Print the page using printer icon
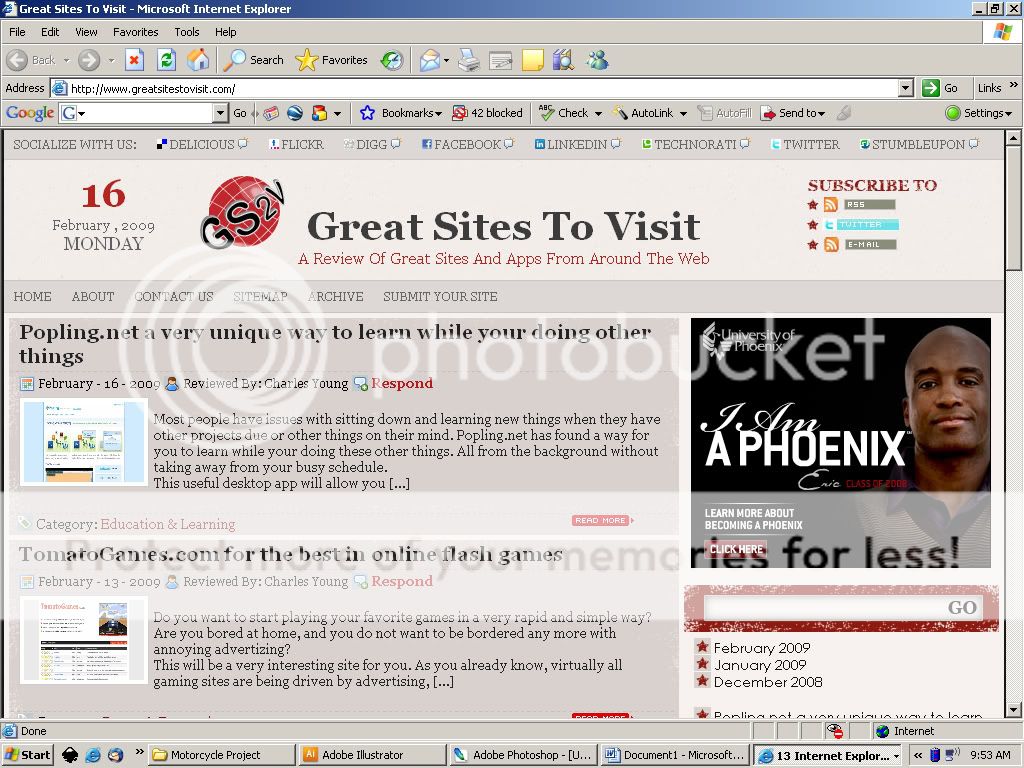 click(x=468, y=61)
